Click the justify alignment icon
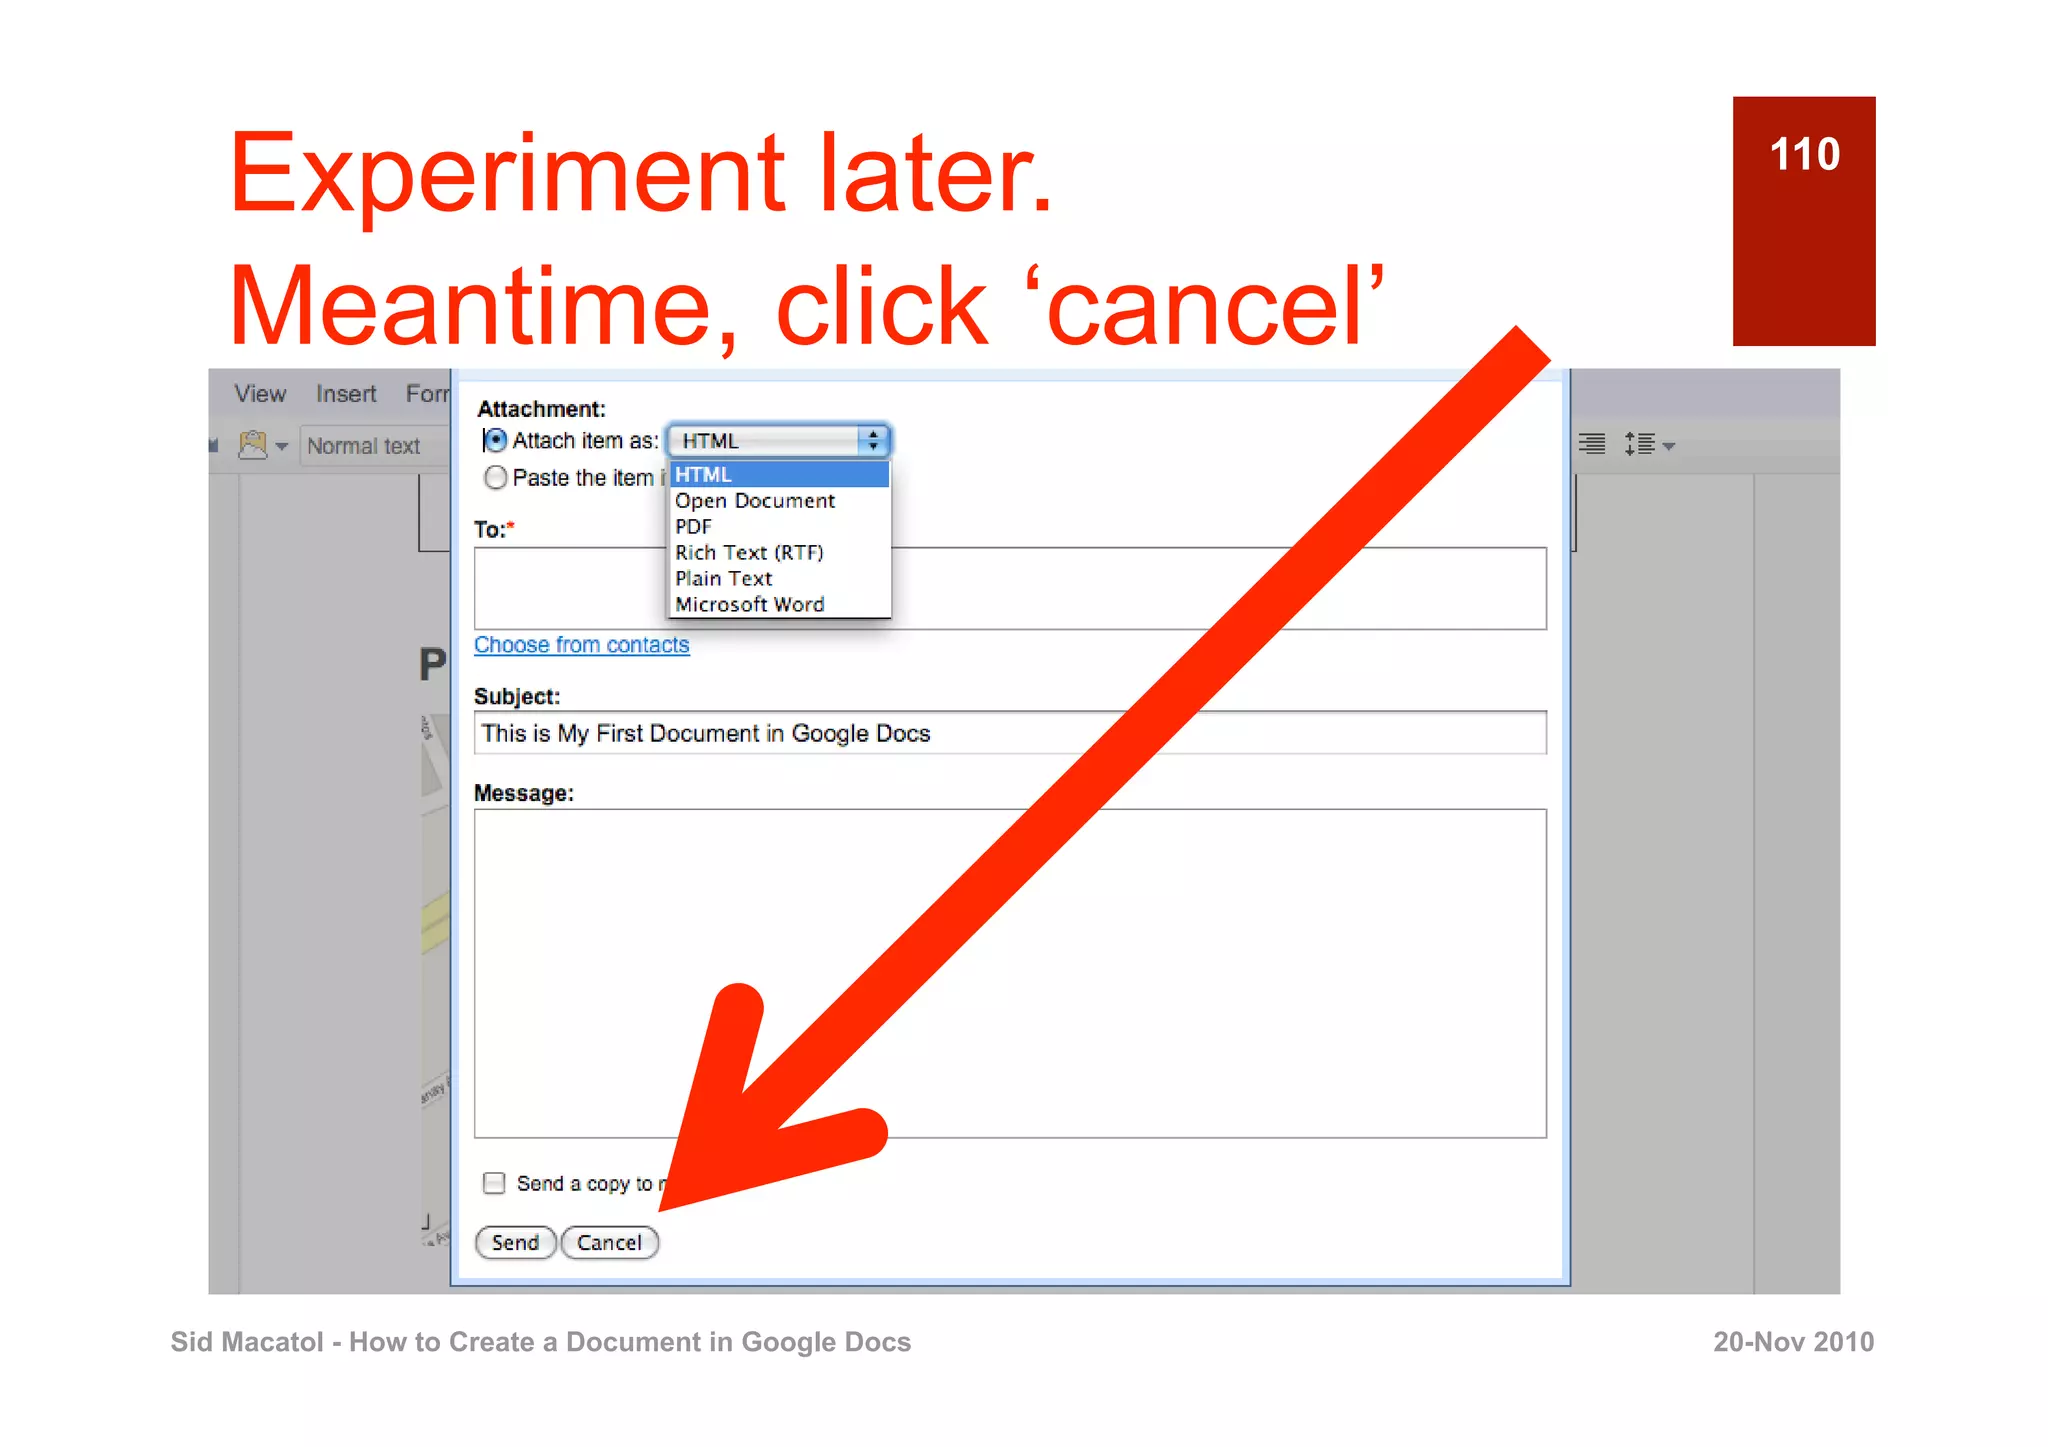This screenshot has height=1447, width=2048. point(1591,444)
